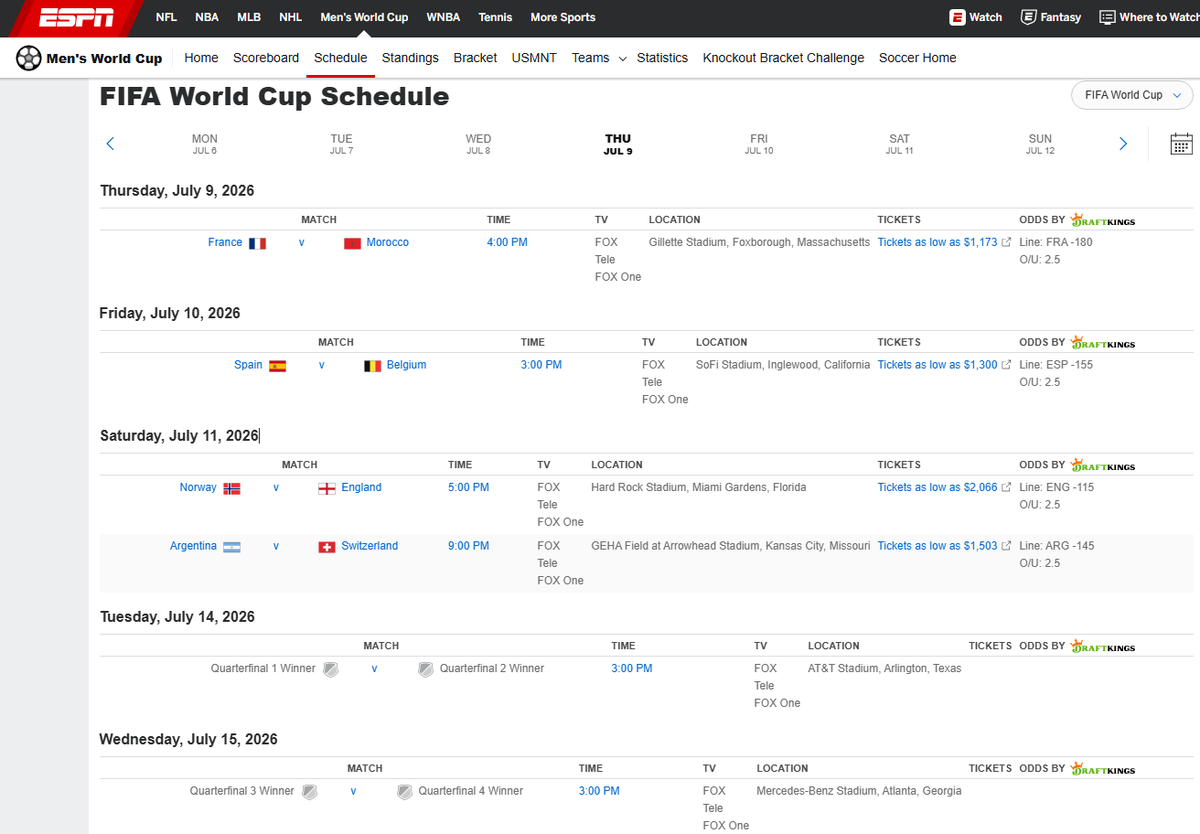1200x834 pixels.
Task: Open the Belgium team link
Action: (406, 365)
